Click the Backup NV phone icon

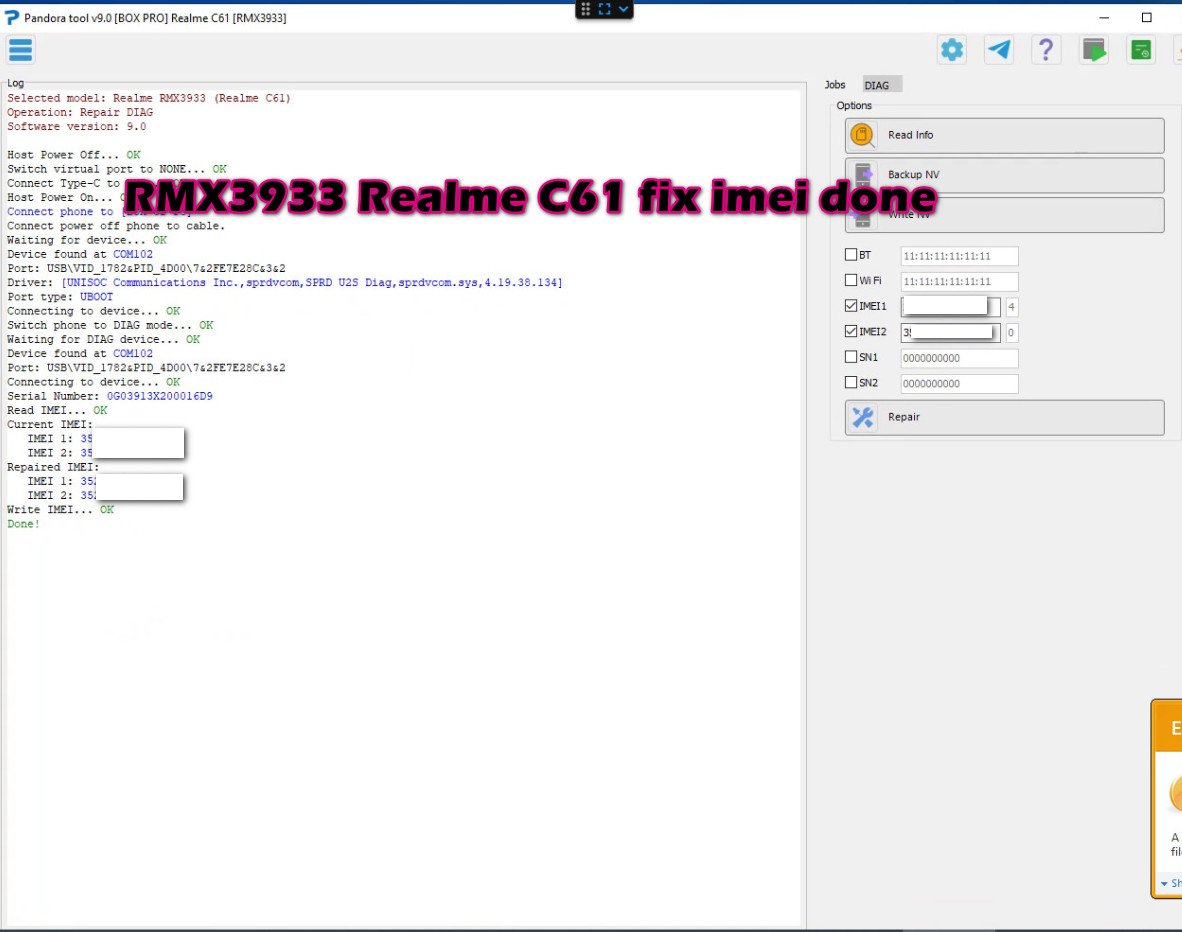click(x=861, y=175)
